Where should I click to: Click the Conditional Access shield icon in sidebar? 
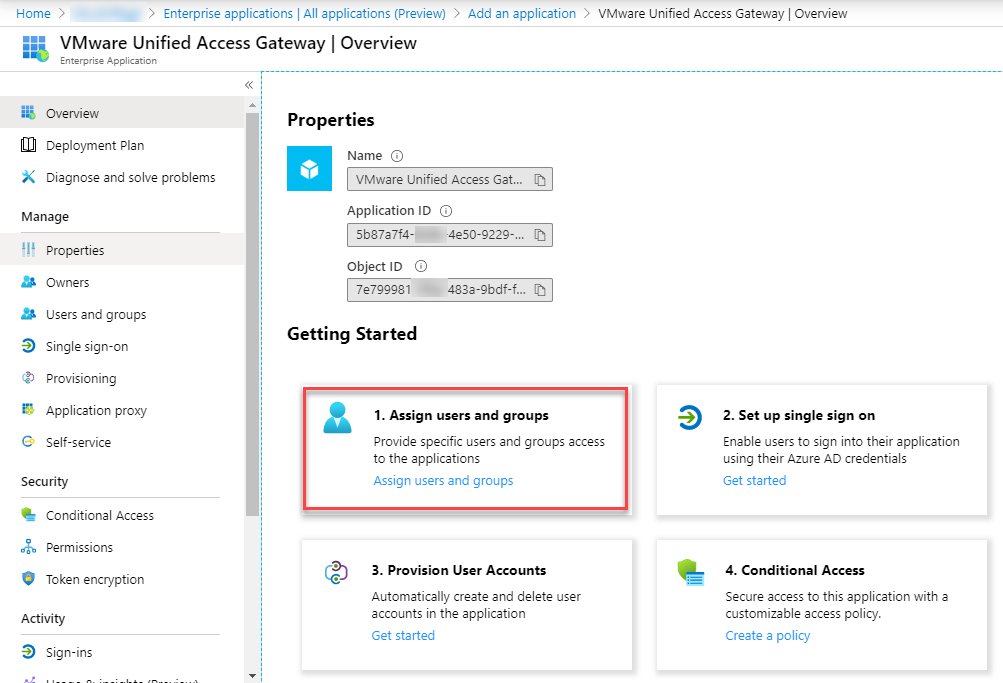tap(28, 514)
